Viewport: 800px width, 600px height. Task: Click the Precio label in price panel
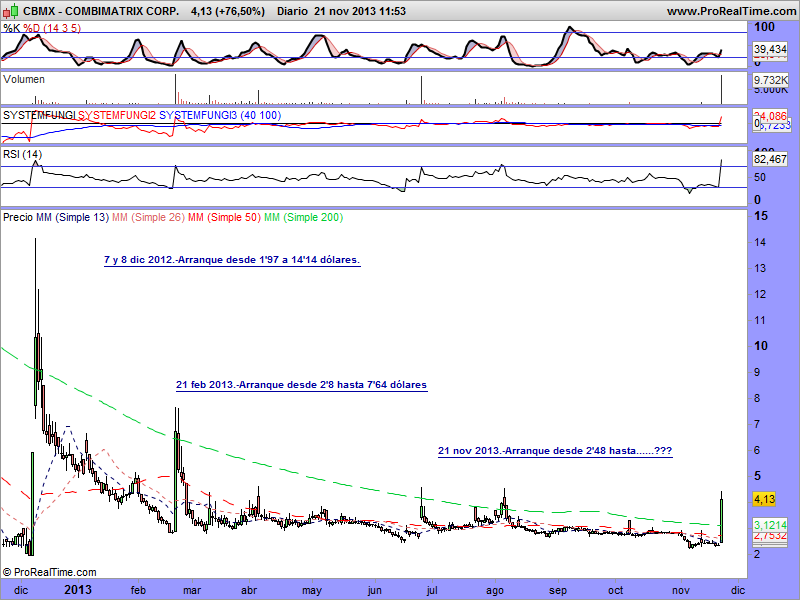tap(18, 217)
